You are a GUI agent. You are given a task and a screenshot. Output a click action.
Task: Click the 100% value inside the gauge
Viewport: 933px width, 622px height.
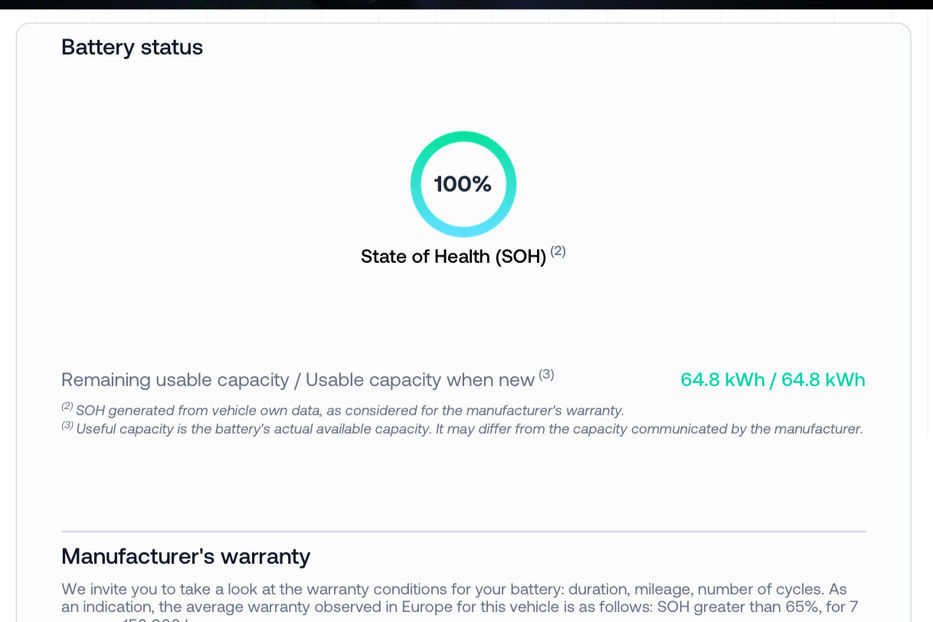[x=463, y=184]
